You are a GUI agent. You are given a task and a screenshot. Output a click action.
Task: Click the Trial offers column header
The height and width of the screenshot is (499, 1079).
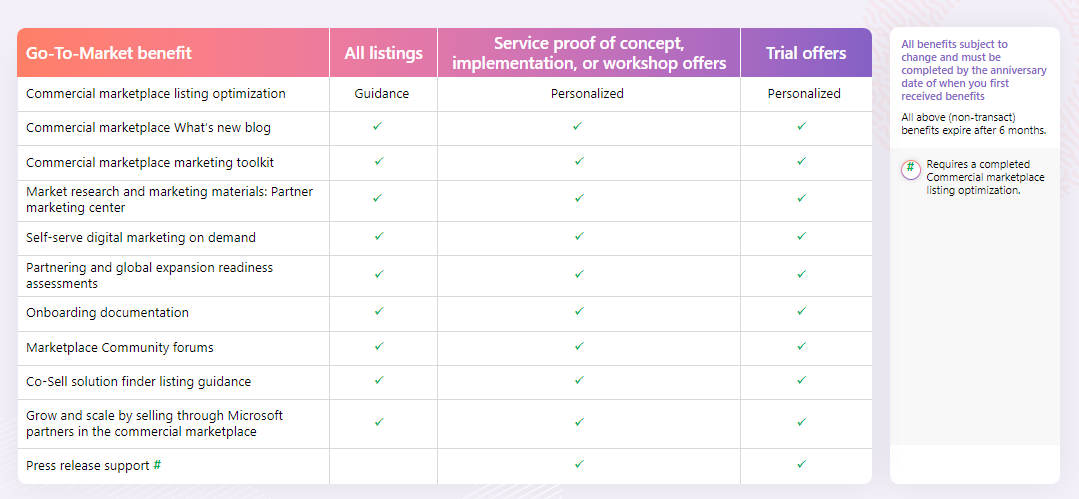(x=806, y=53)
